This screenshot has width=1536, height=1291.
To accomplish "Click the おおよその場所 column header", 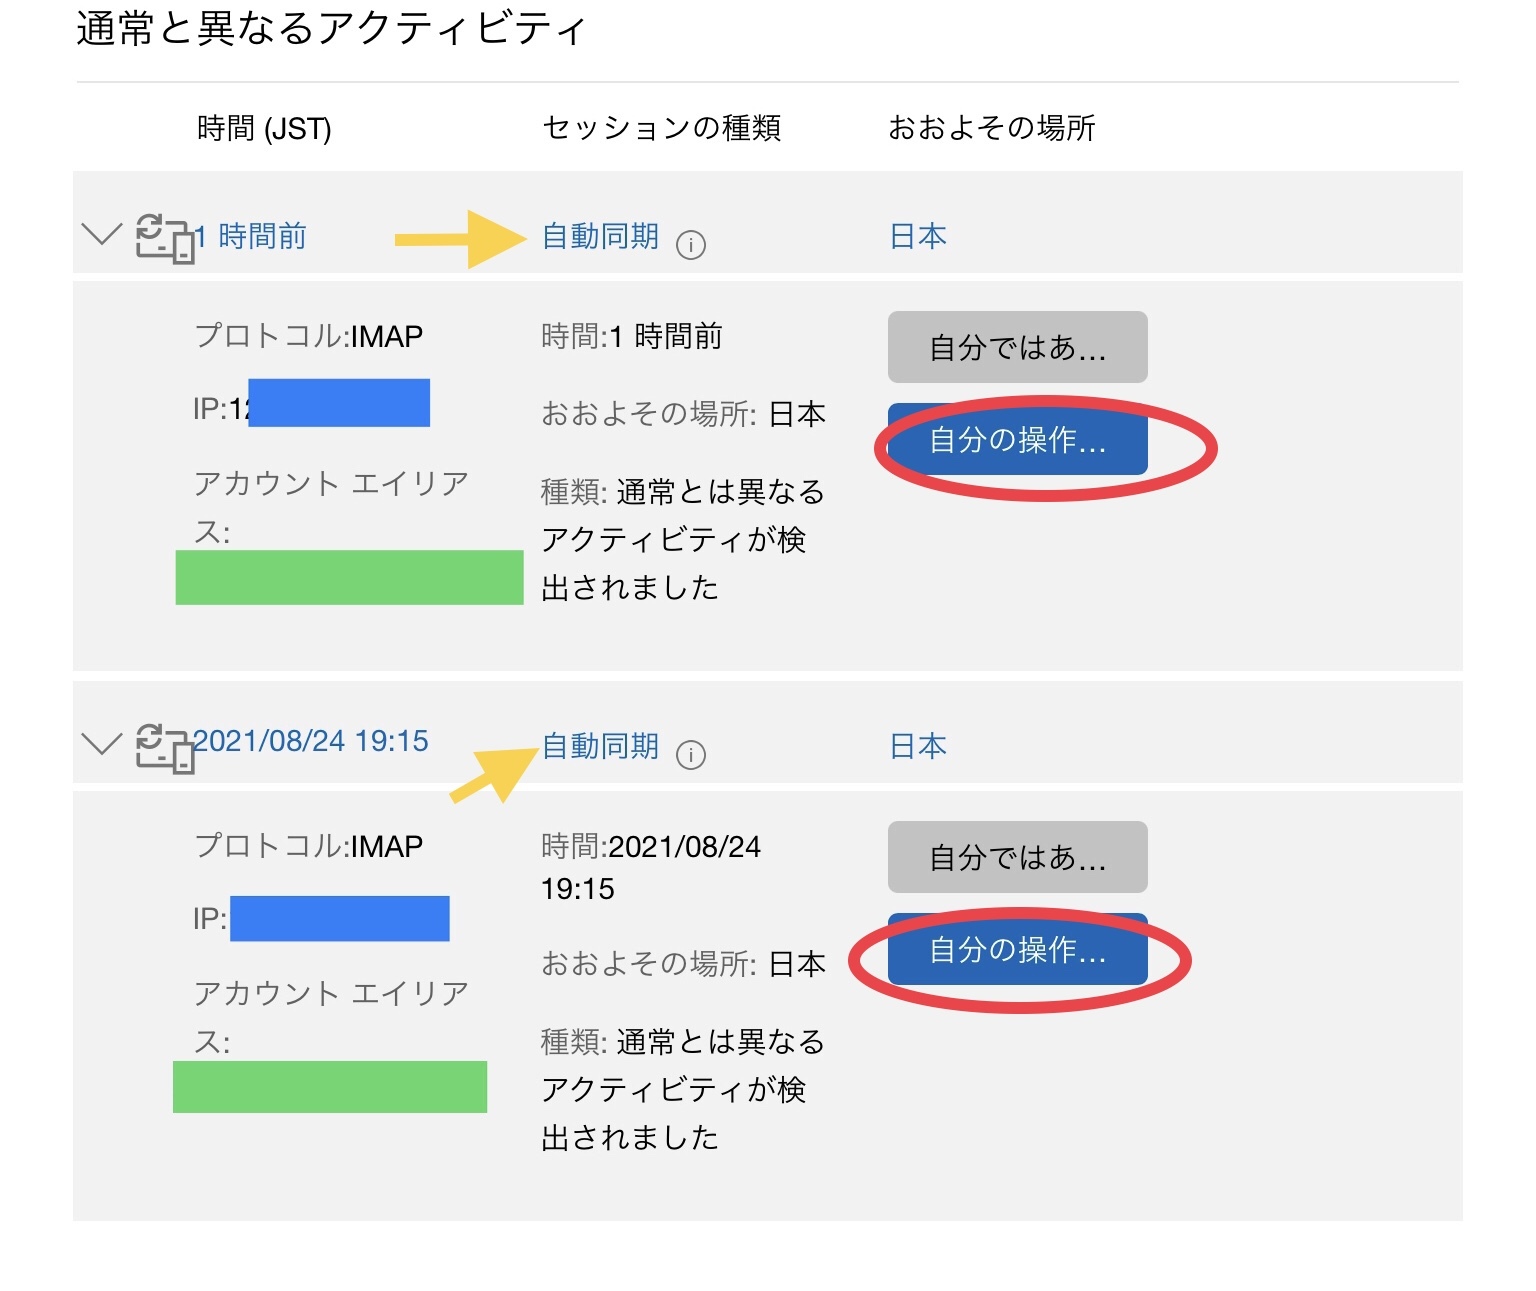I will click(x=991, y=128).
